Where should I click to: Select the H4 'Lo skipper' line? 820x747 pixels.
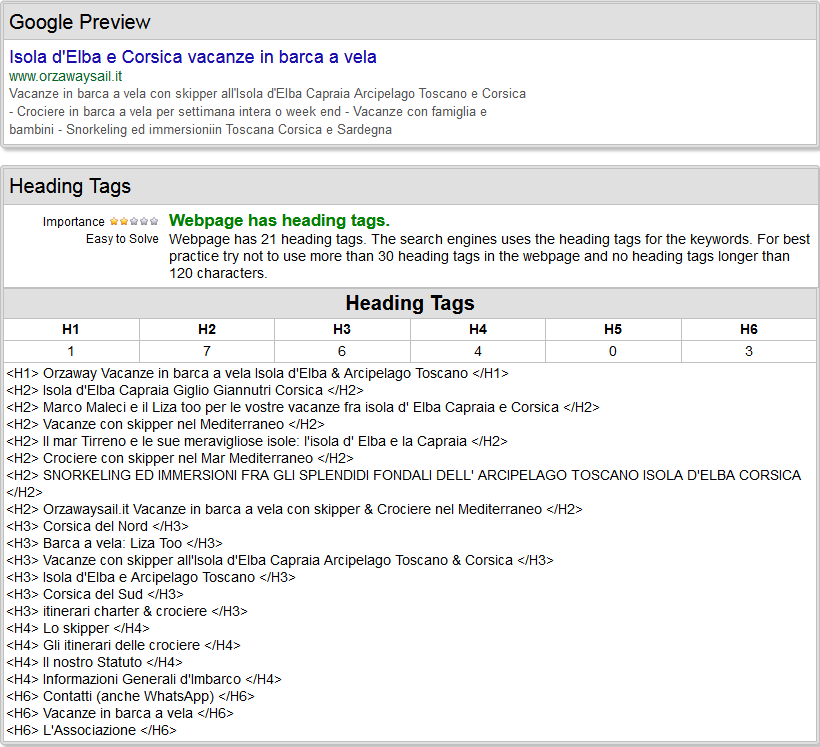[78, 628]
